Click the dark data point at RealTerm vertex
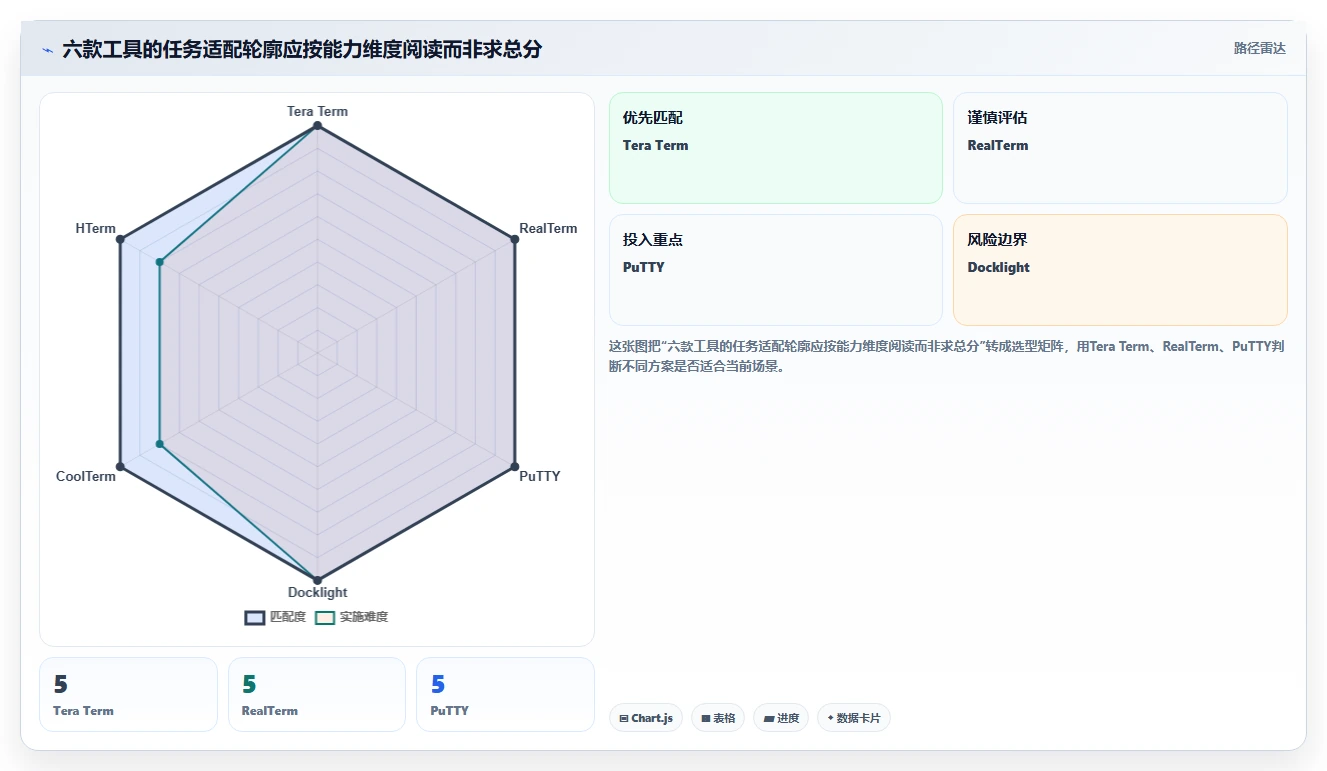This screenshot has height=771, width=1327. coord(515,239)
